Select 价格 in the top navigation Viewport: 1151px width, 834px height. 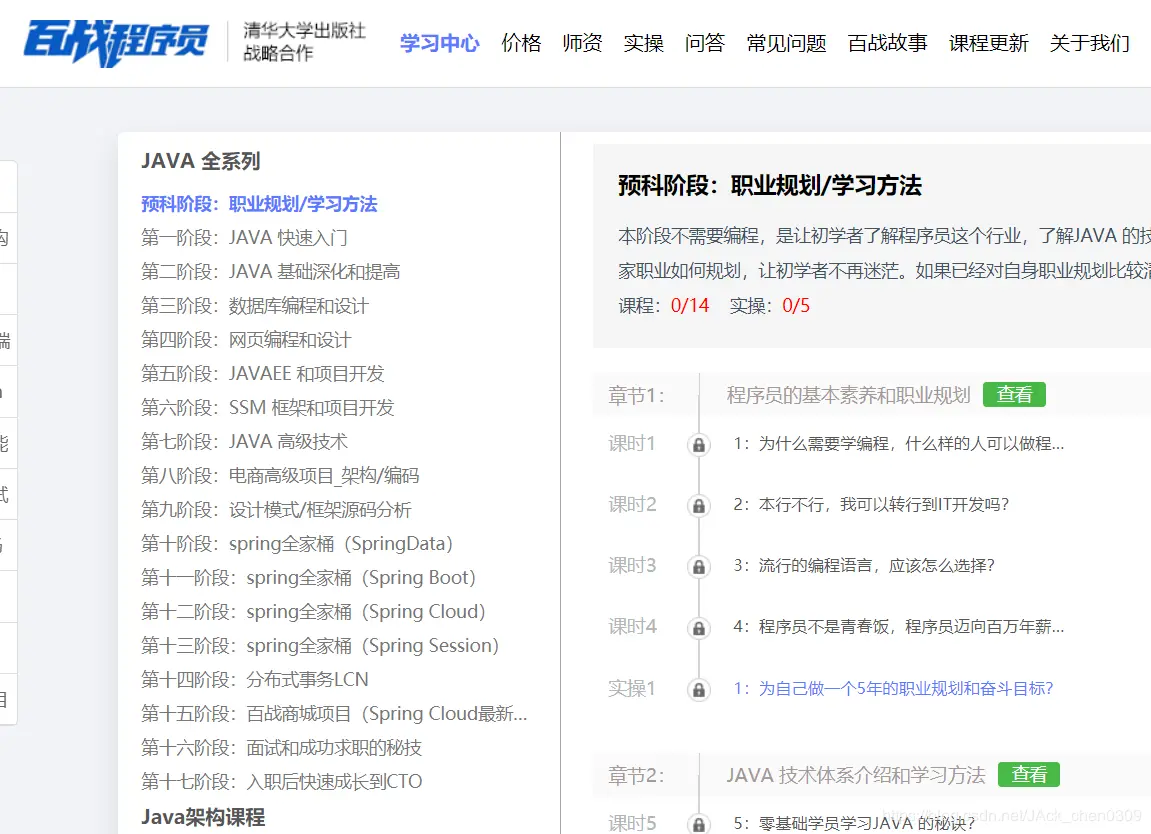(521, 43)
